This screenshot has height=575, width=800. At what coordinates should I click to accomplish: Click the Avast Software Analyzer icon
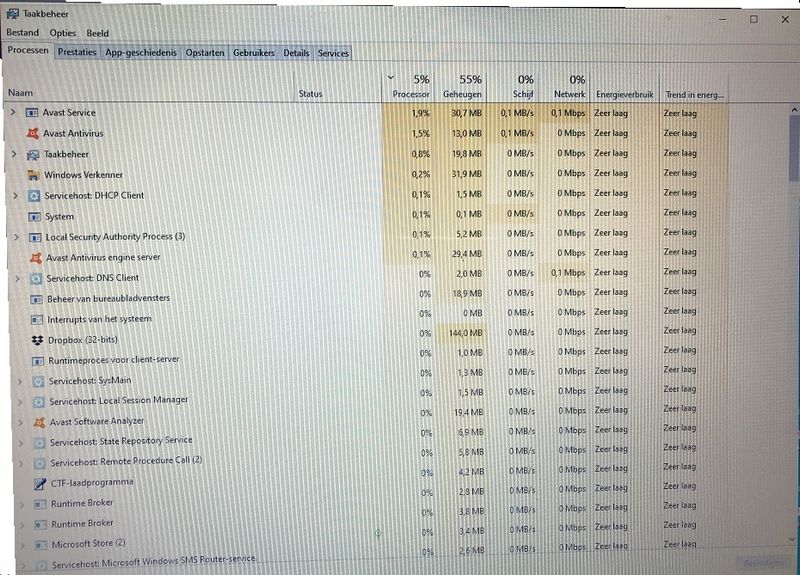[x=39, y=422]
